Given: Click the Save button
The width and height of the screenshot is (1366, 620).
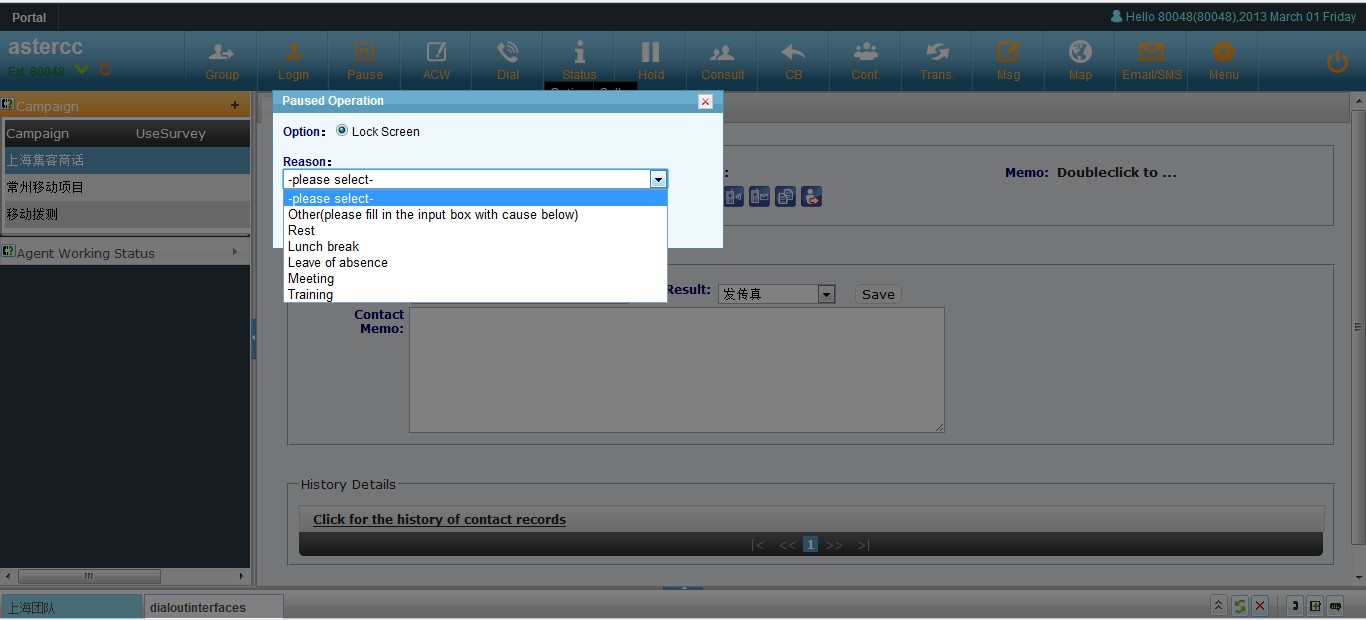Looking at the screenshot, I should click(x=878, y=294).
